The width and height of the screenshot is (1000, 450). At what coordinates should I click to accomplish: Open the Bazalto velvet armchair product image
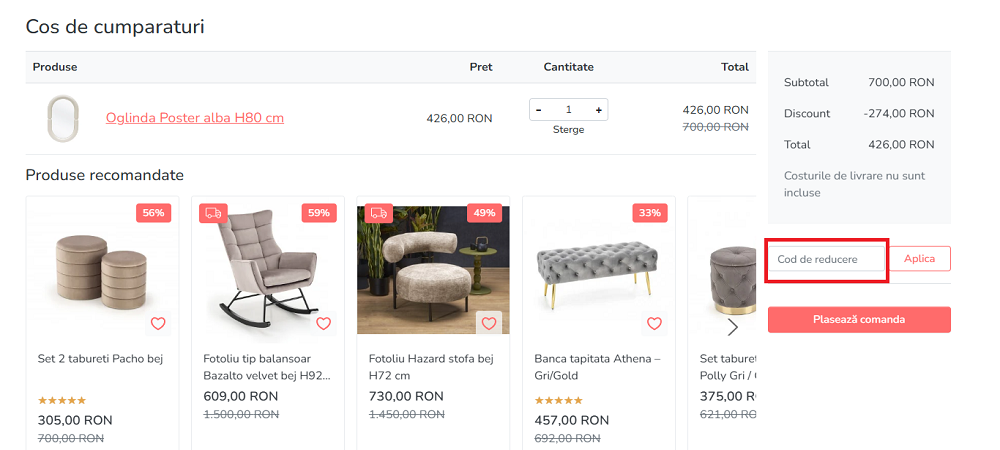(x=267, y=270)
